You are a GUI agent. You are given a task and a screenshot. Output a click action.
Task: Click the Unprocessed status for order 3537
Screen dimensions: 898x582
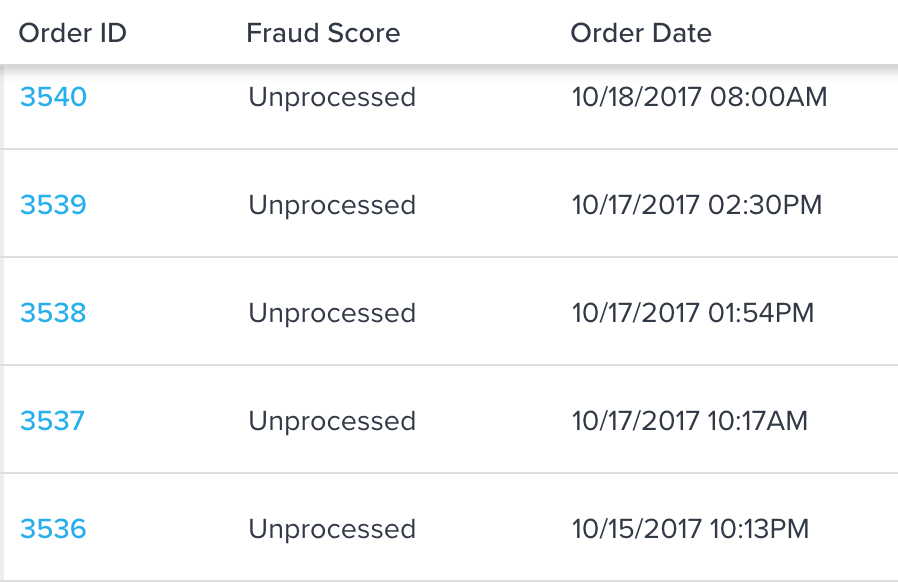(332, 421)
